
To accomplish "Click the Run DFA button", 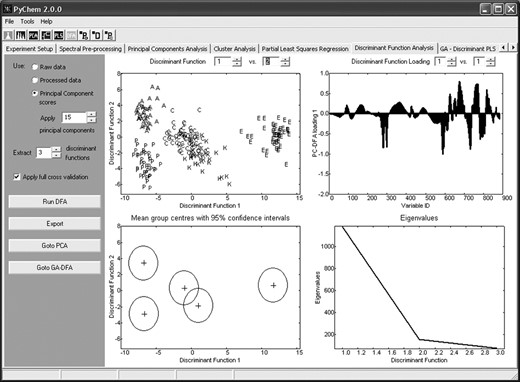I will point(55,202).
